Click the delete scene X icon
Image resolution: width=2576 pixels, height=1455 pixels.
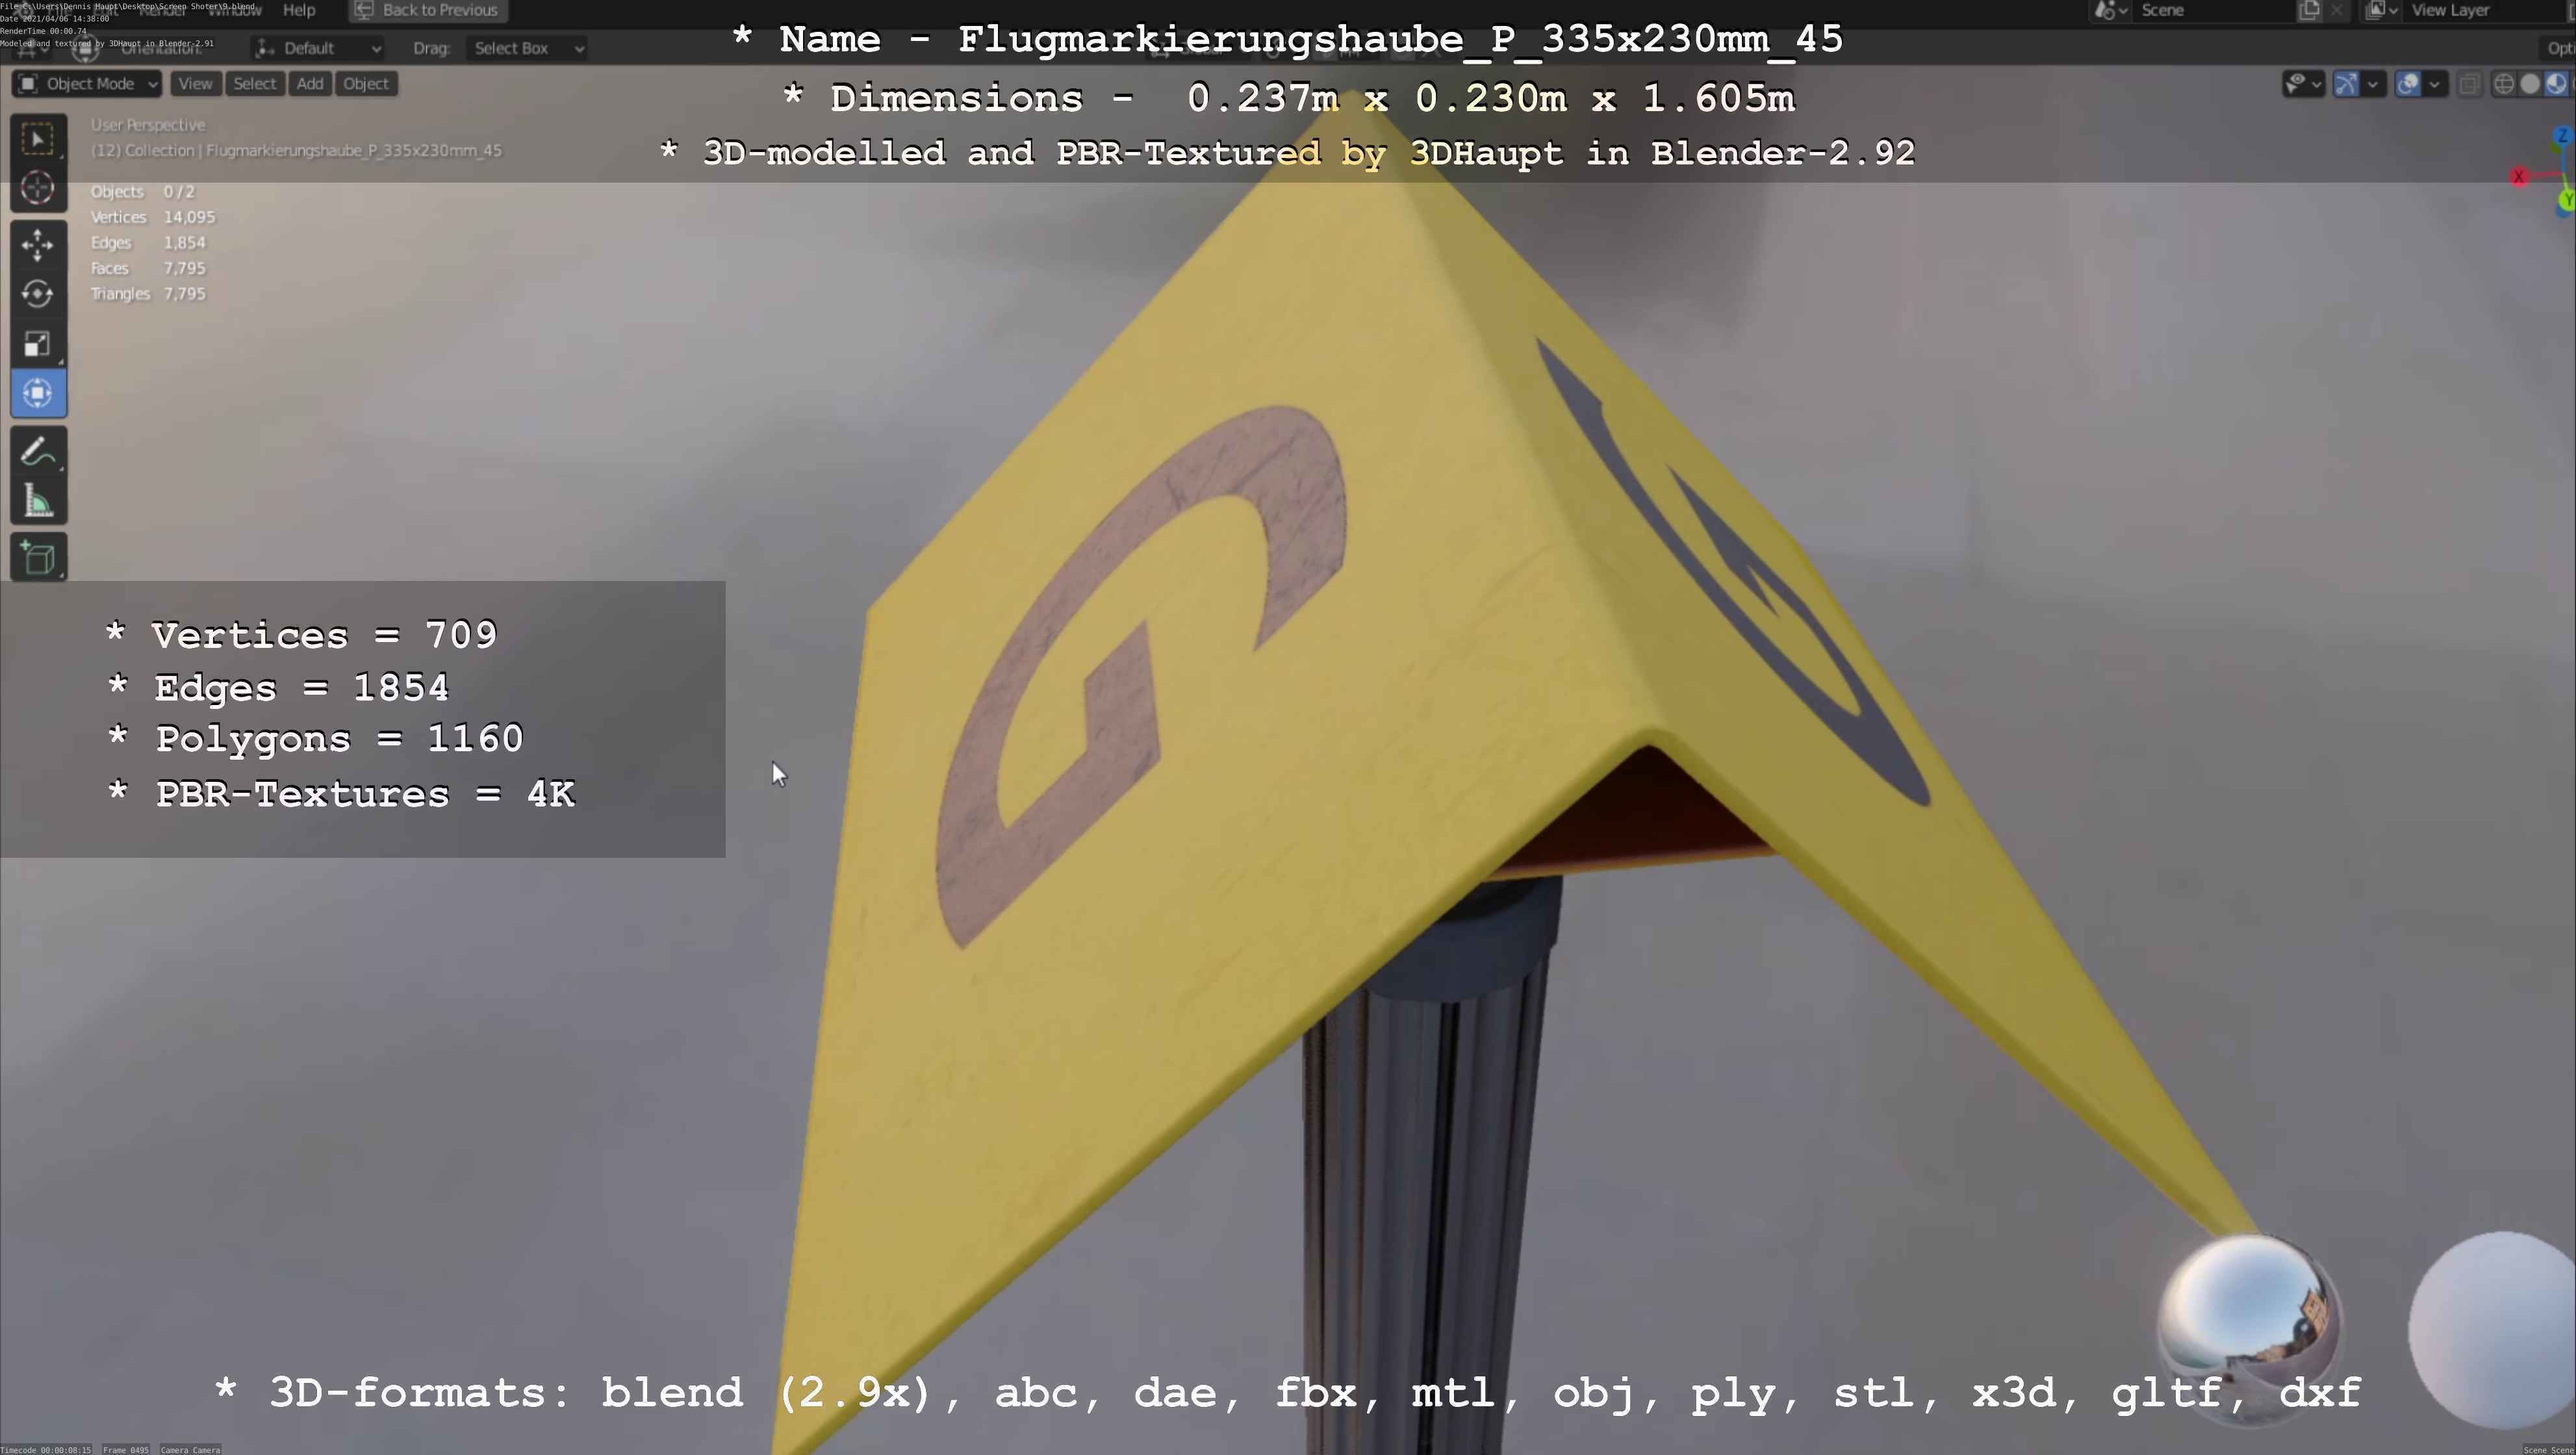tap(2337, 10)
